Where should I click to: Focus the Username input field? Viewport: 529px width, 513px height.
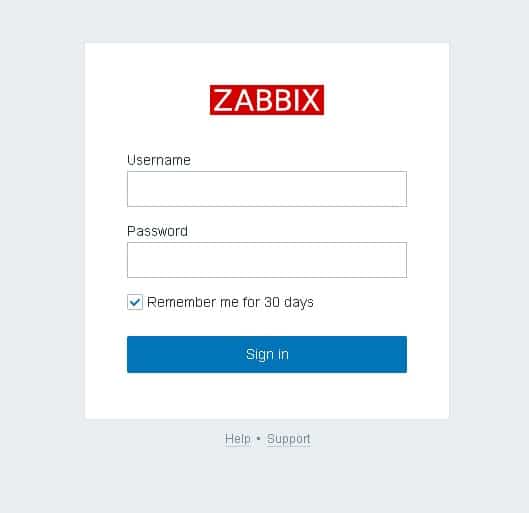pyautogui.click(x=267, y=189)
